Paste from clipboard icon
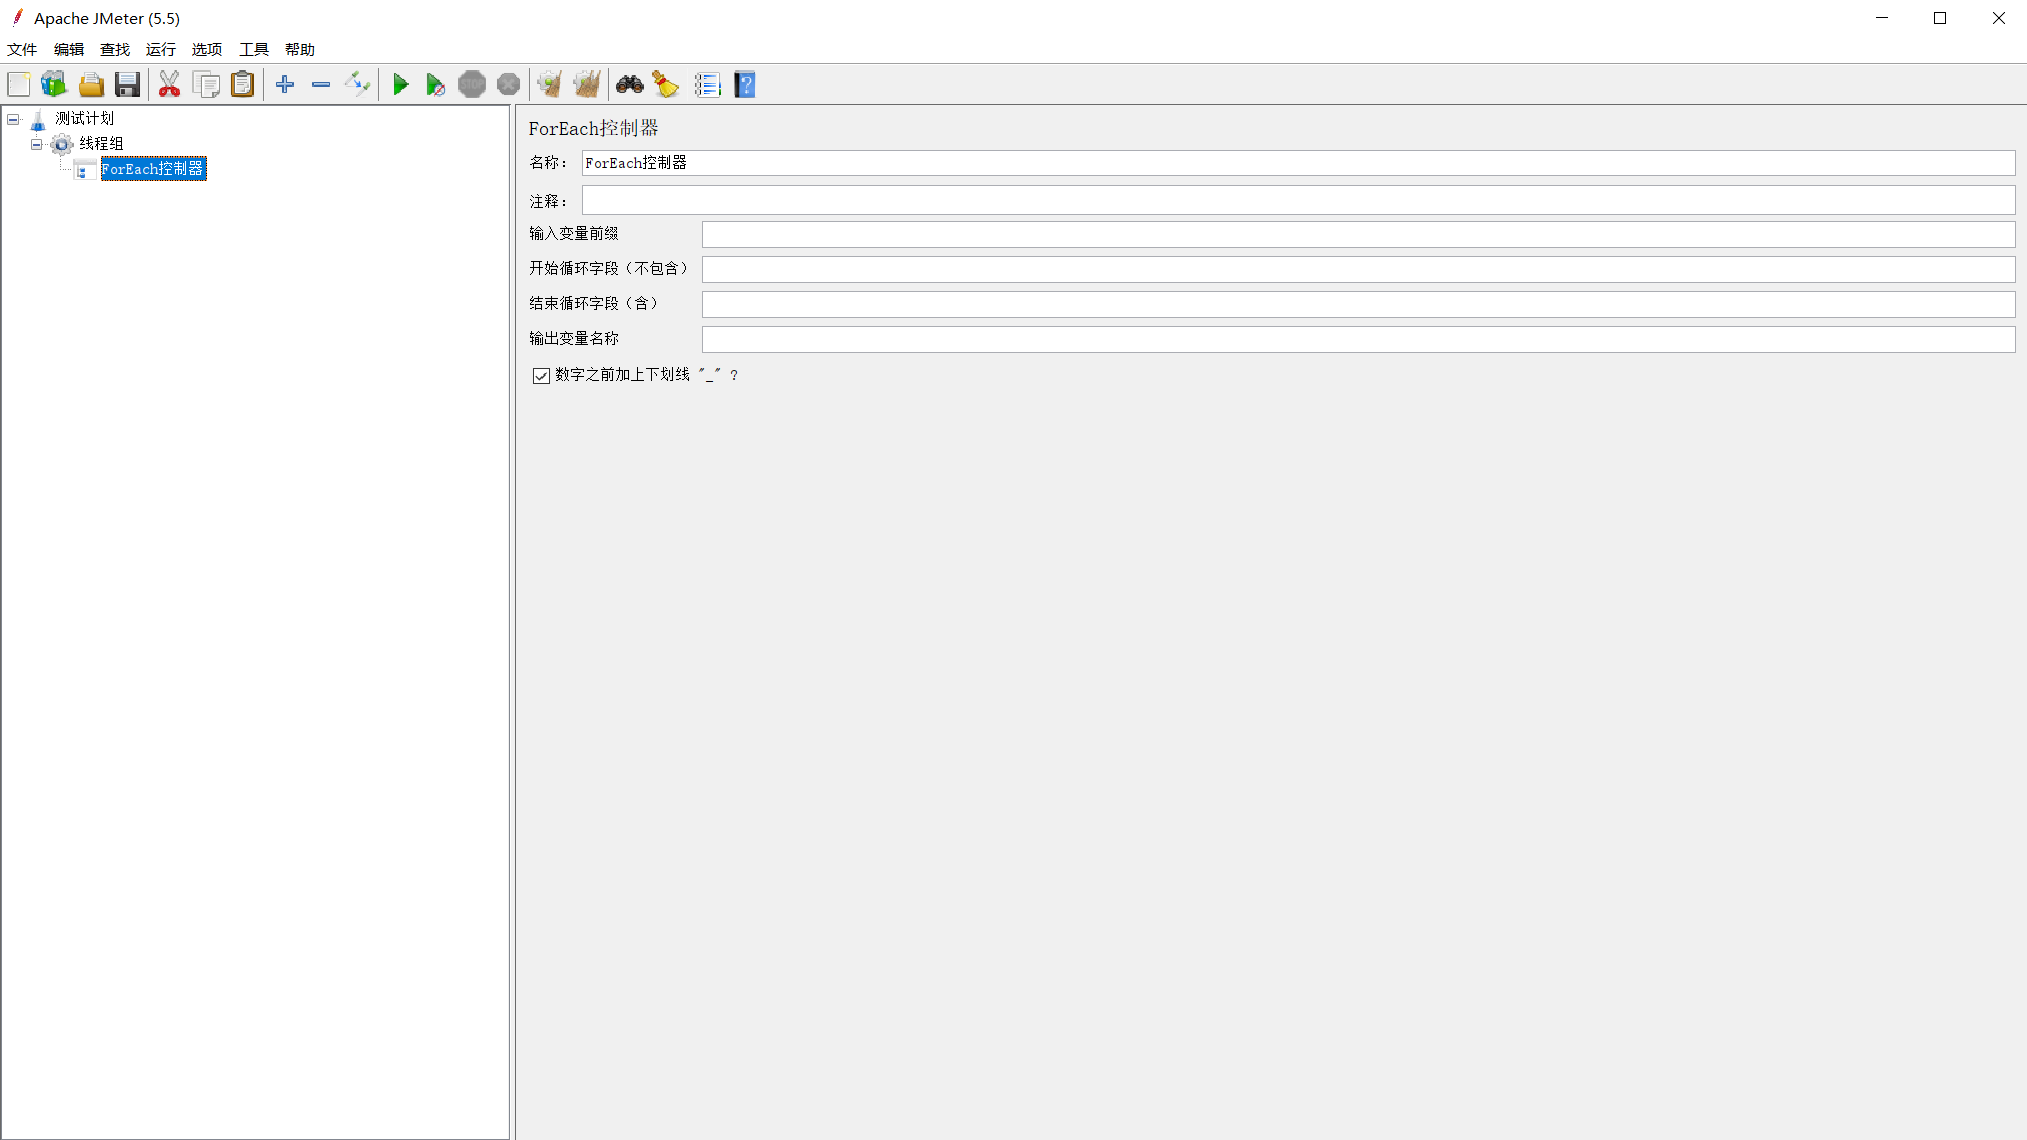Viewport: 2027px width, 1140px height. [x=242, y=85]
